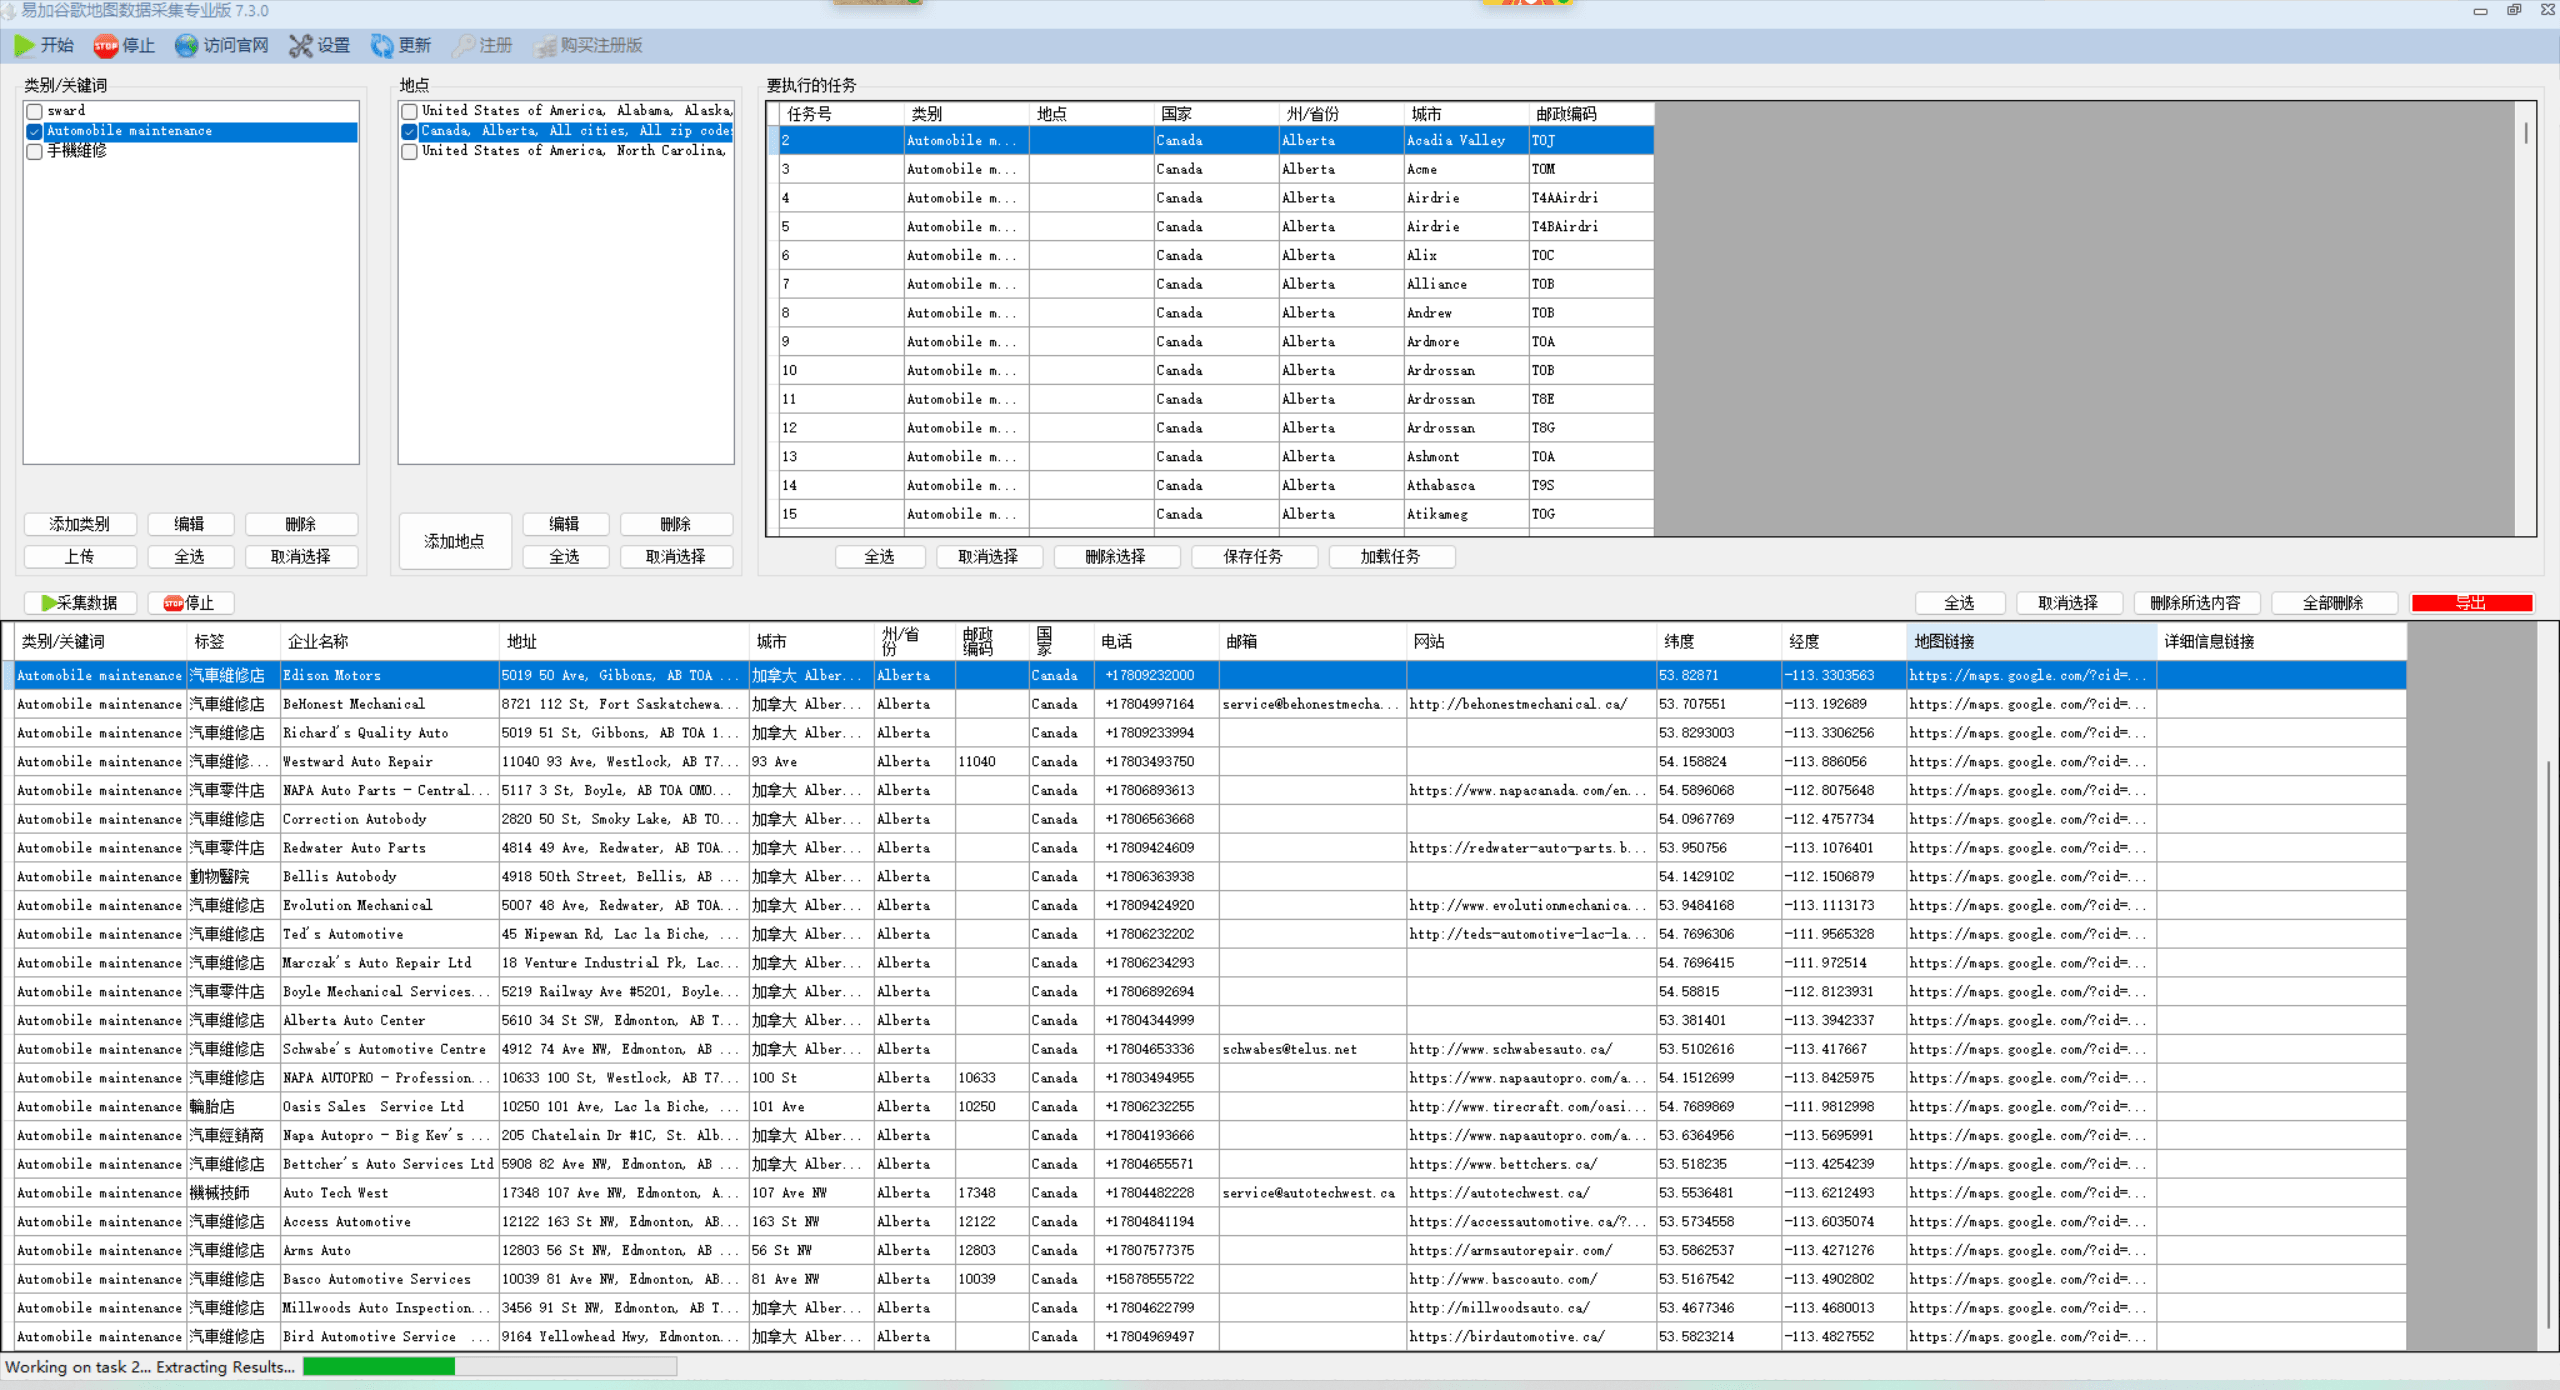This screenshot has width=2560, height=1390.
Task: Toggle the 手機维修 checkbox
Action: 35,151
